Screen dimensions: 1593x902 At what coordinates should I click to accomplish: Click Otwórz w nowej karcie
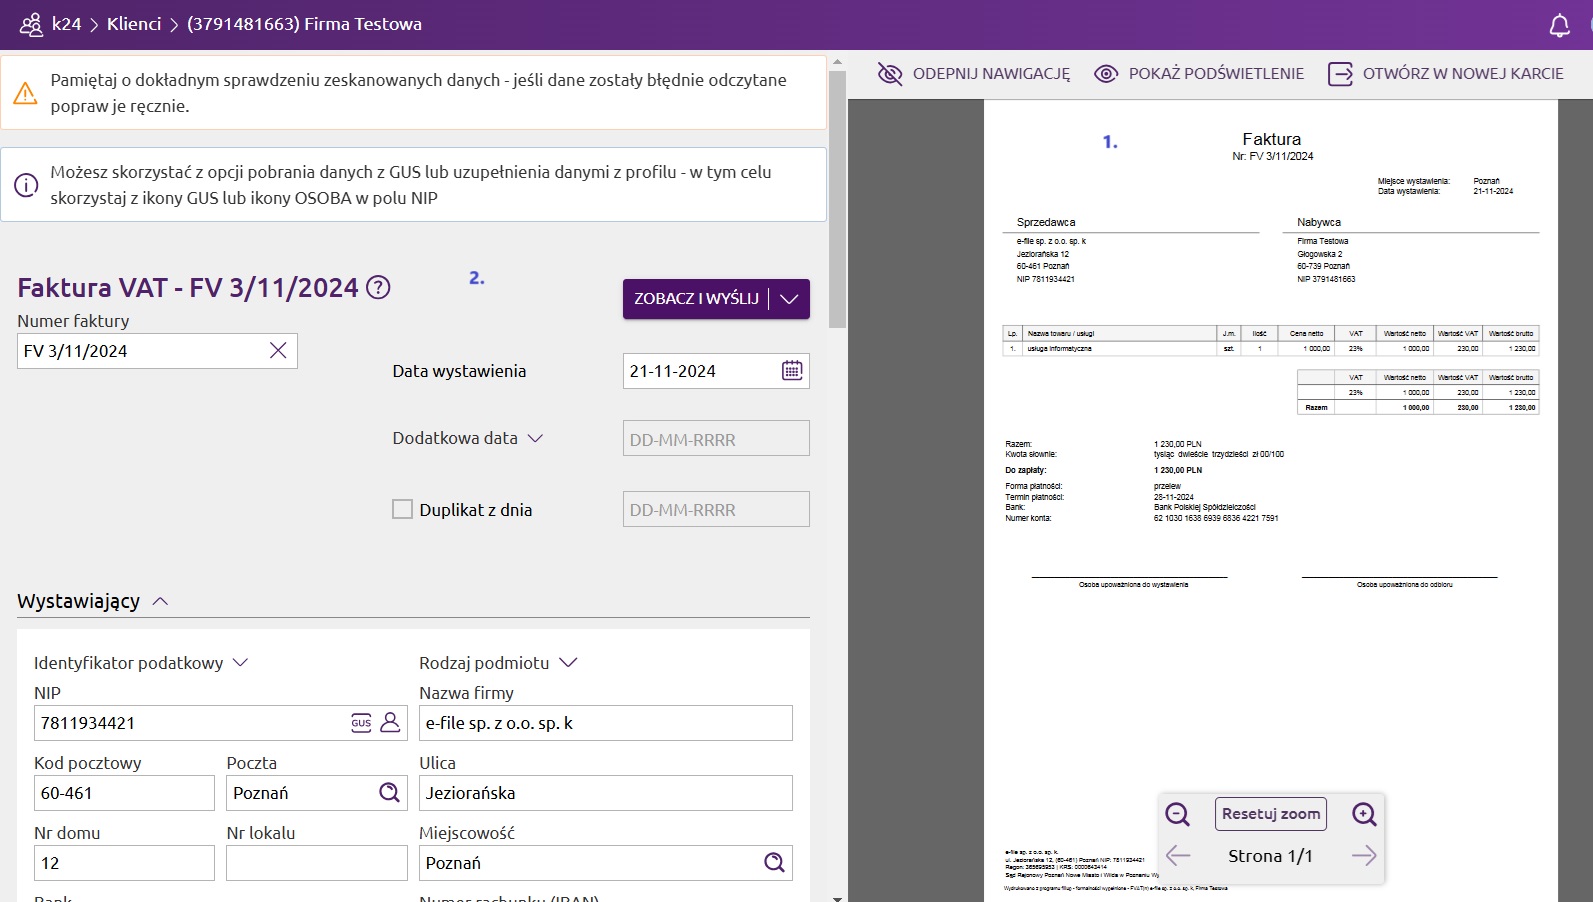(1445, 74)
